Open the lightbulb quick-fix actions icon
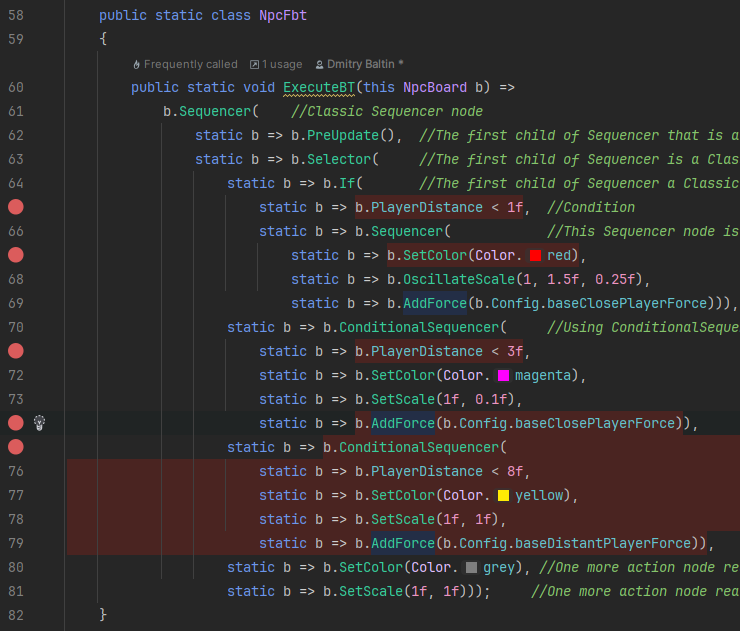The height and width of the screenshot is (631, 740). tap(40, 423)
